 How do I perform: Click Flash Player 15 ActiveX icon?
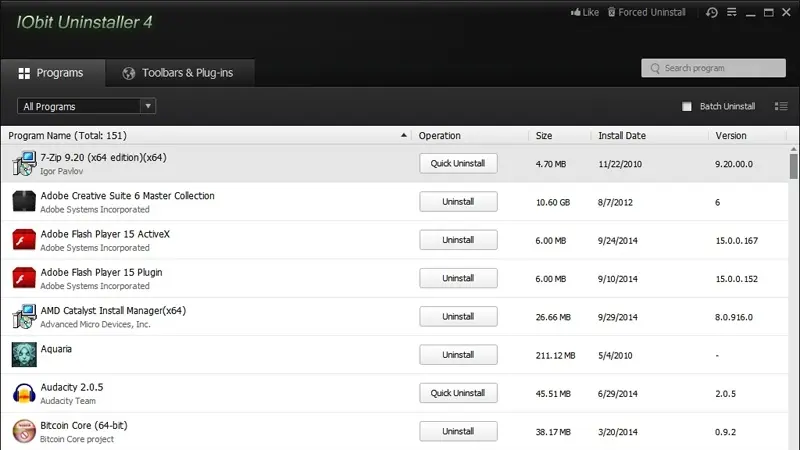[x=24, y=240]
